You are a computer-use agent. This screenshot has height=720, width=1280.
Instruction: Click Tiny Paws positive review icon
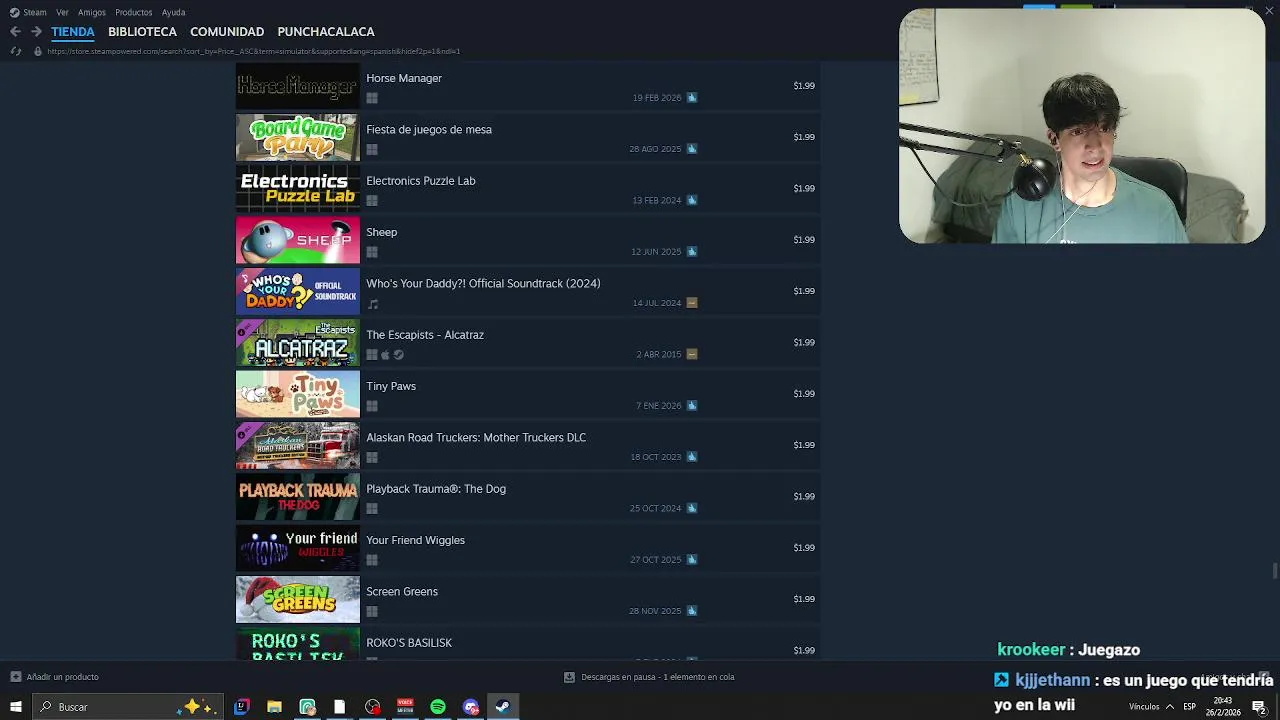[x=692, y=406]
